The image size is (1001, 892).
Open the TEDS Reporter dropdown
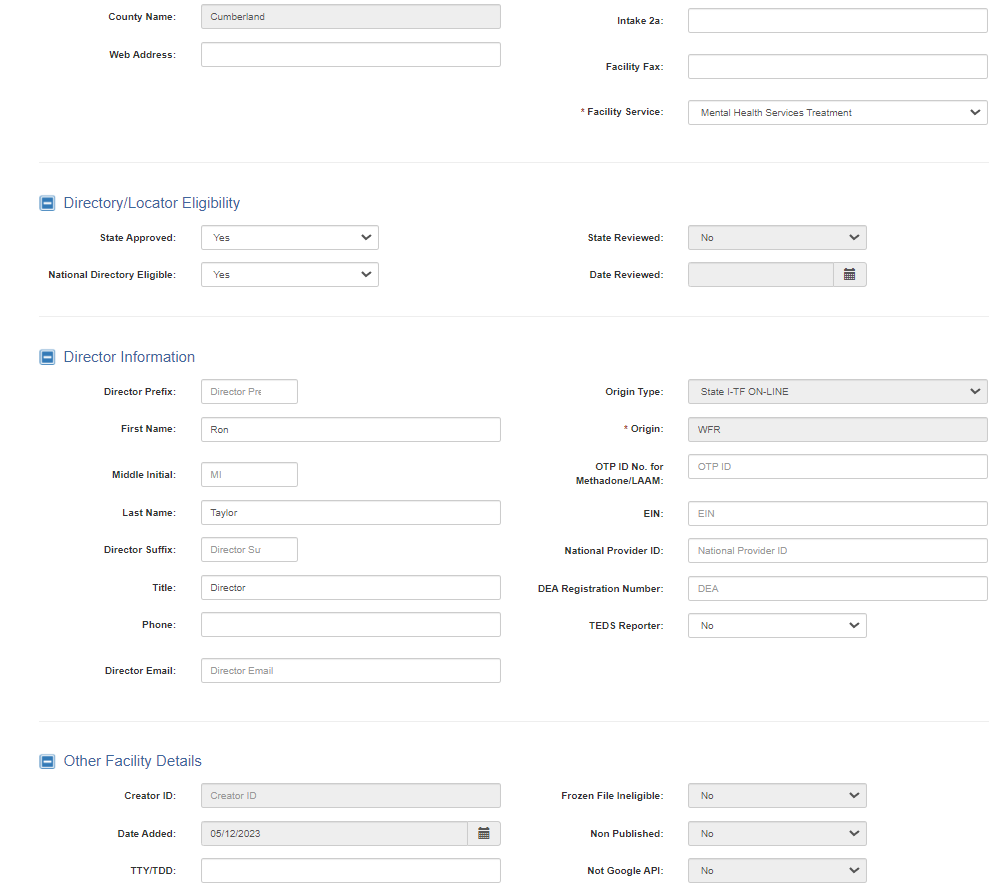[x=777, y=626]
